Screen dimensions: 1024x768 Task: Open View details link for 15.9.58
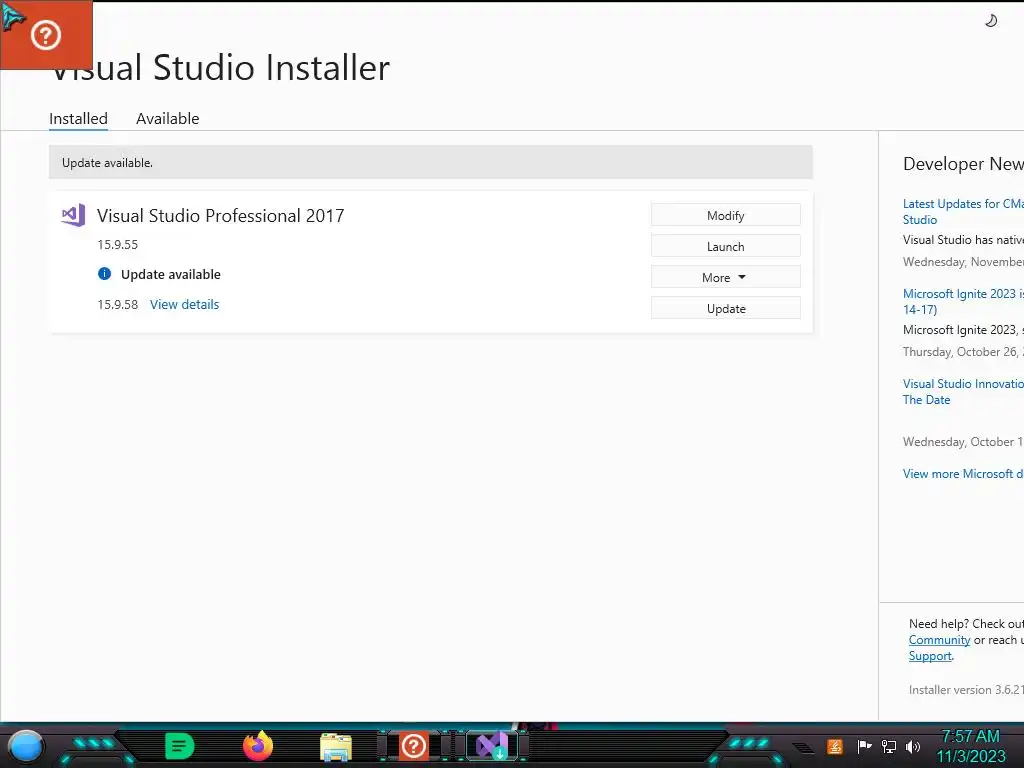pyautogui.click(x=184, y=304)
